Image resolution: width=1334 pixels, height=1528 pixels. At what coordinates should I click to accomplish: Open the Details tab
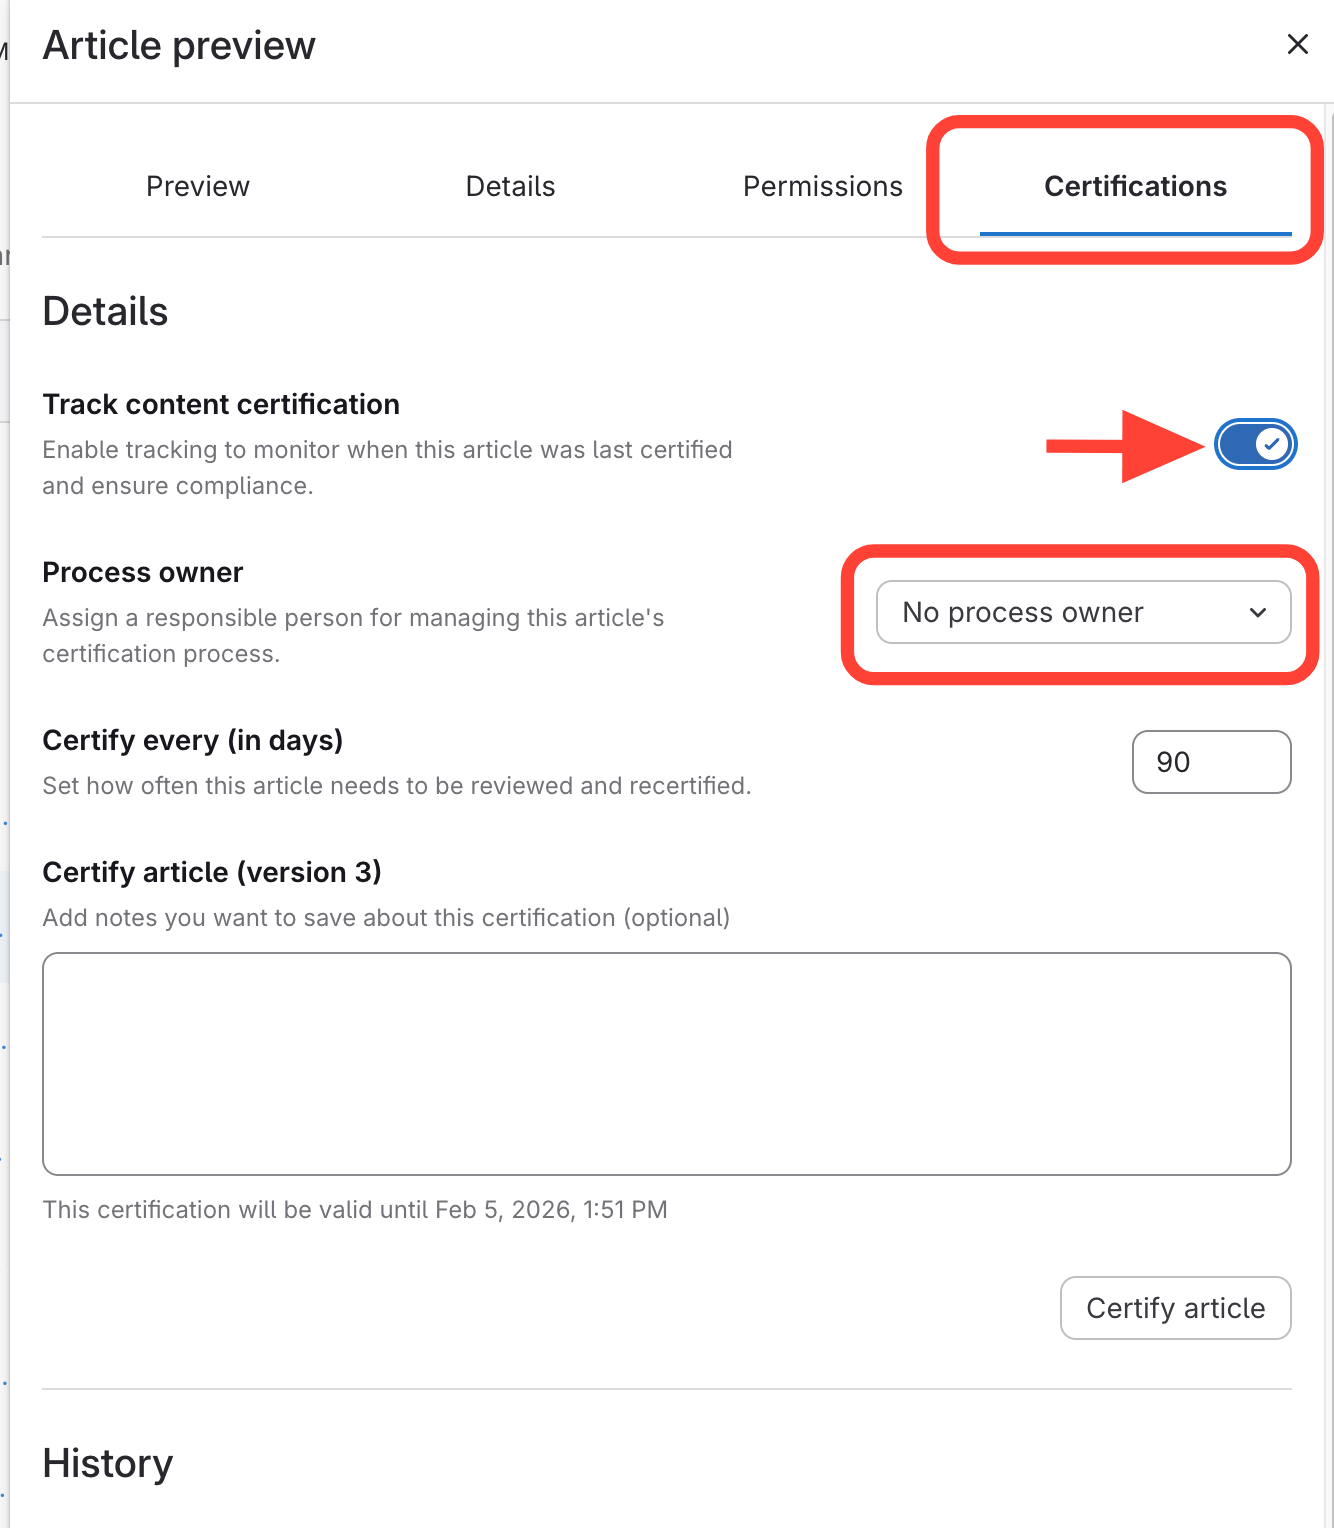(x=510, y=187)
